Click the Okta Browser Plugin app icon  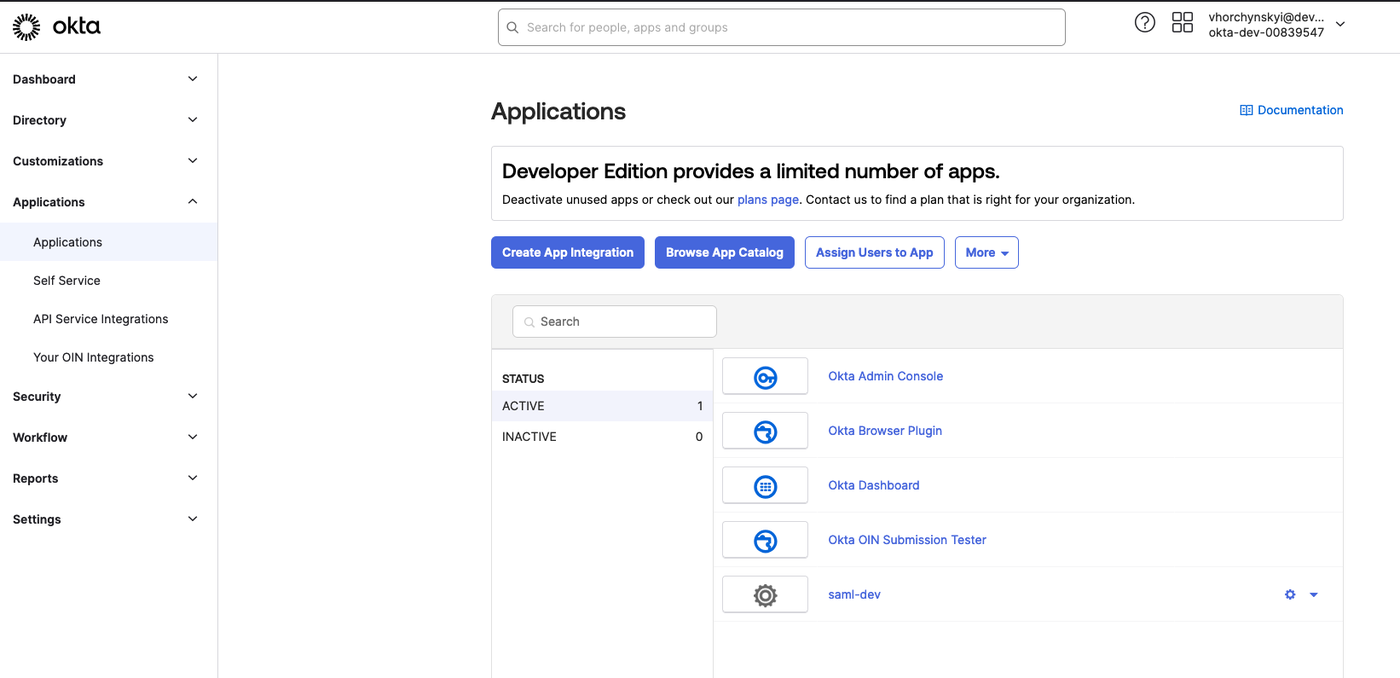click(765, 431)
